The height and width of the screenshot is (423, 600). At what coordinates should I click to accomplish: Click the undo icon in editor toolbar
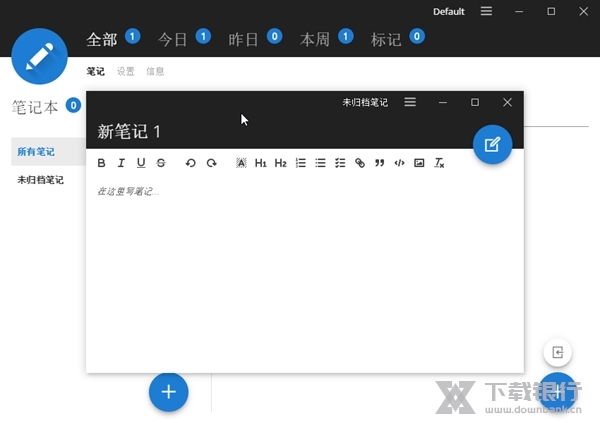point(191,163)
